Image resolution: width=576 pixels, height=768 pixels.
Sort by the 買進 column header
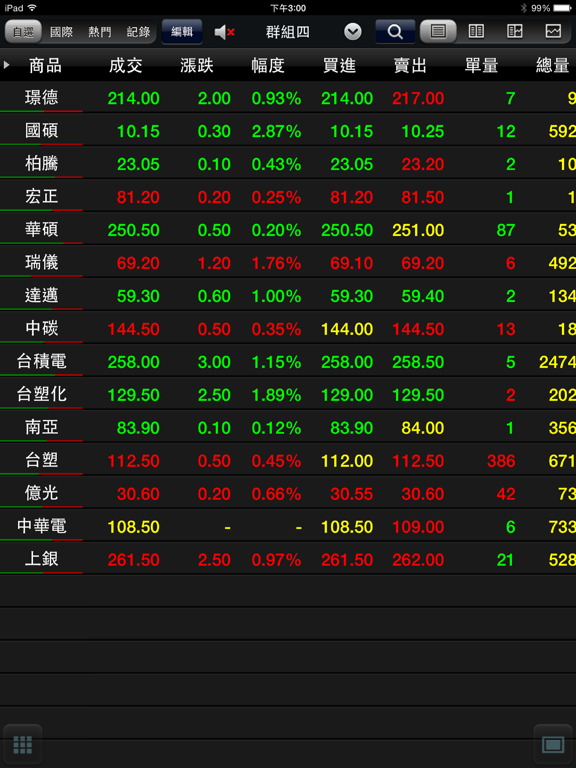click(339, 65)
